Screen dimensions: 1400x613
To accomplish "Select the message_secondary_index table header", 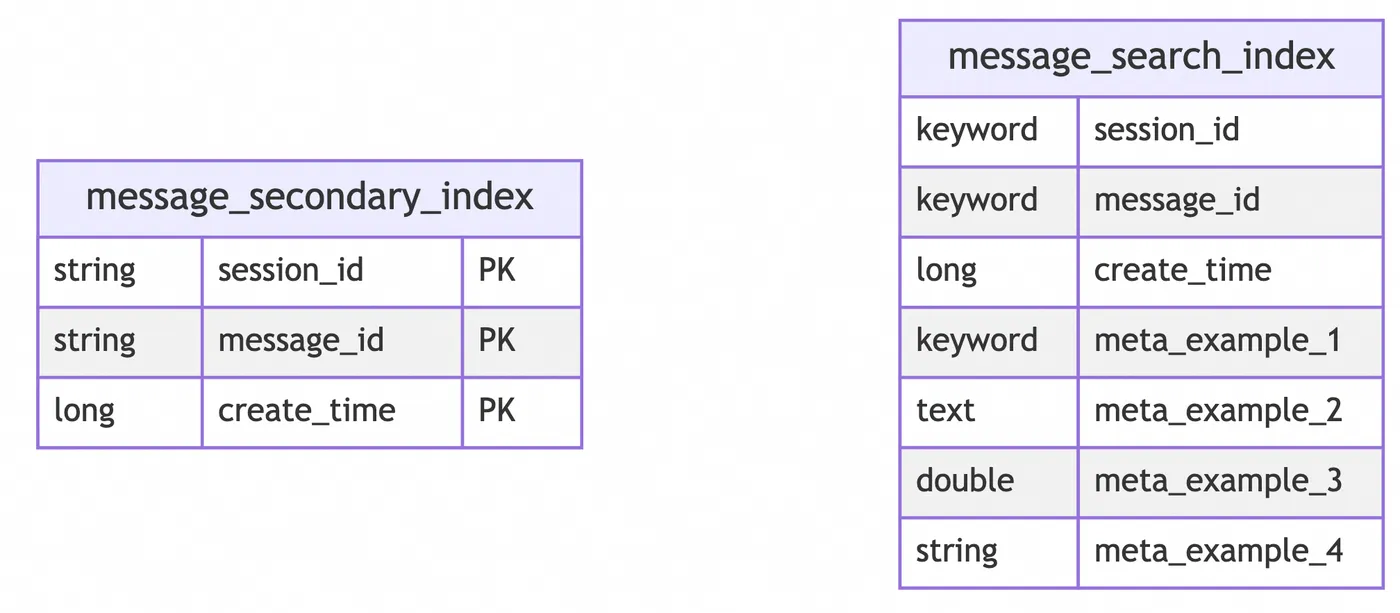I will [x=310, y=198].
